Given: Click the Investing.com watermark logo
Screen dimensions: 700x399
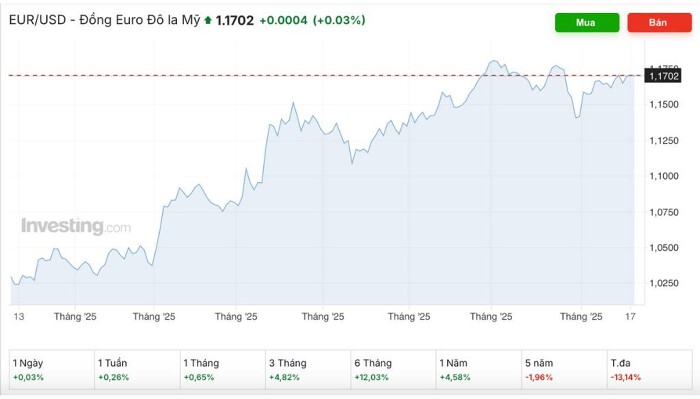Looking at the screenshot, I should [76, 226].
